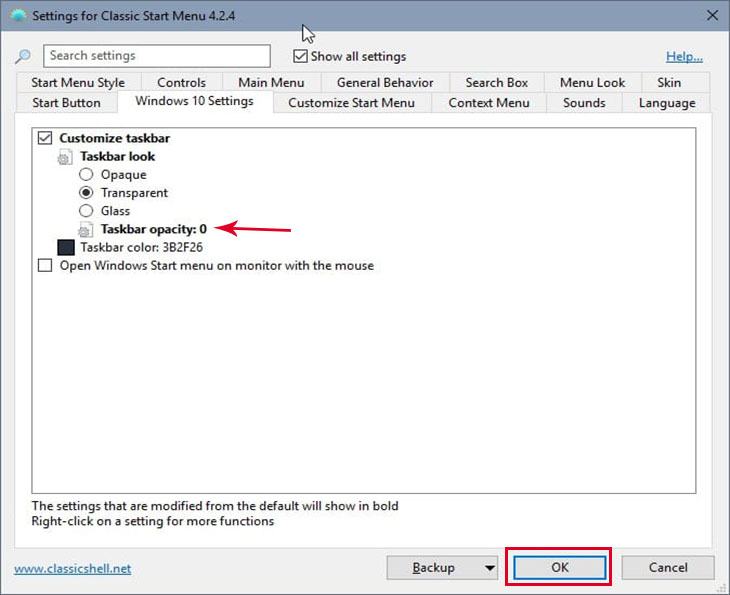Select the Taskbar color: 3B2F26 text
730x595 pixels.
click(x=142, y=247)
